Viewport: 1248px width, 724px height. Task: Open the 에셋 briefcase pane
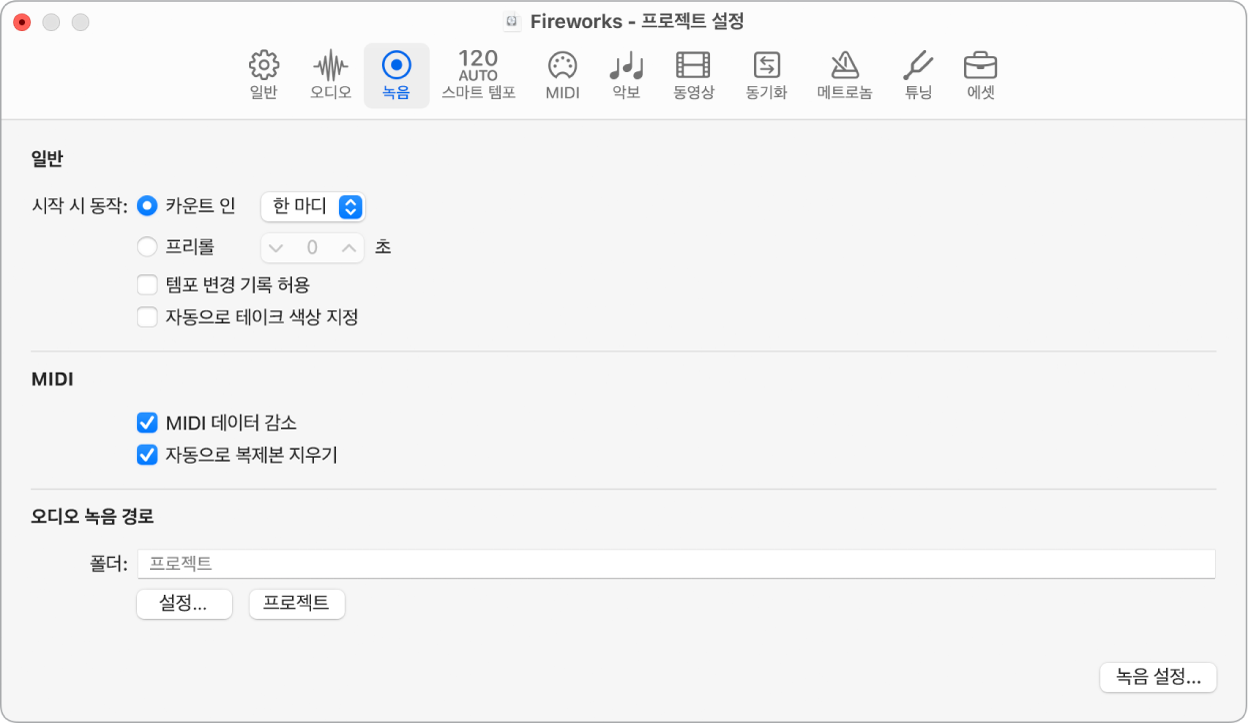coord(980,76)
